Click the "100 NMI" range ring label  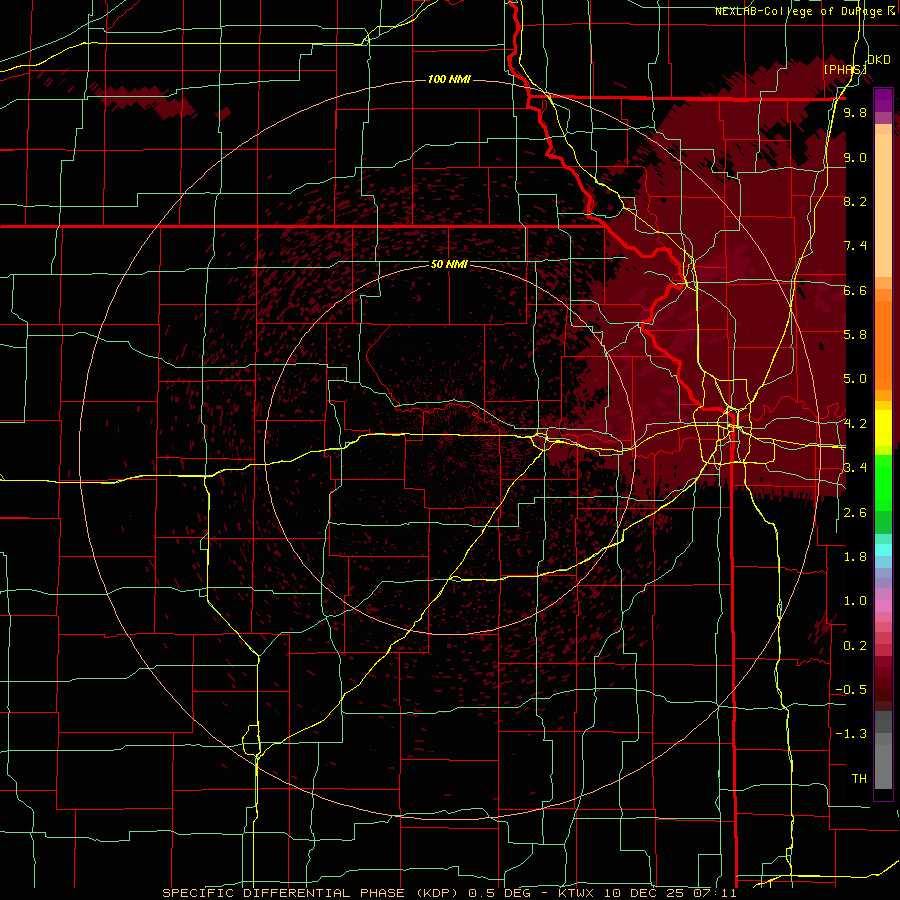449,79
